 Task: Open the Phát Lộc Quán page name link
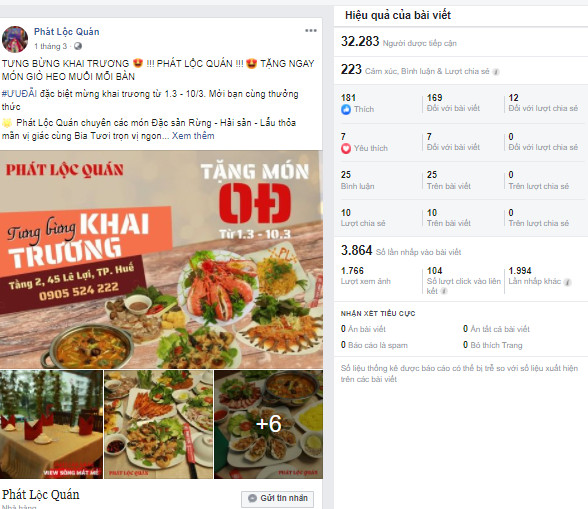67,32
